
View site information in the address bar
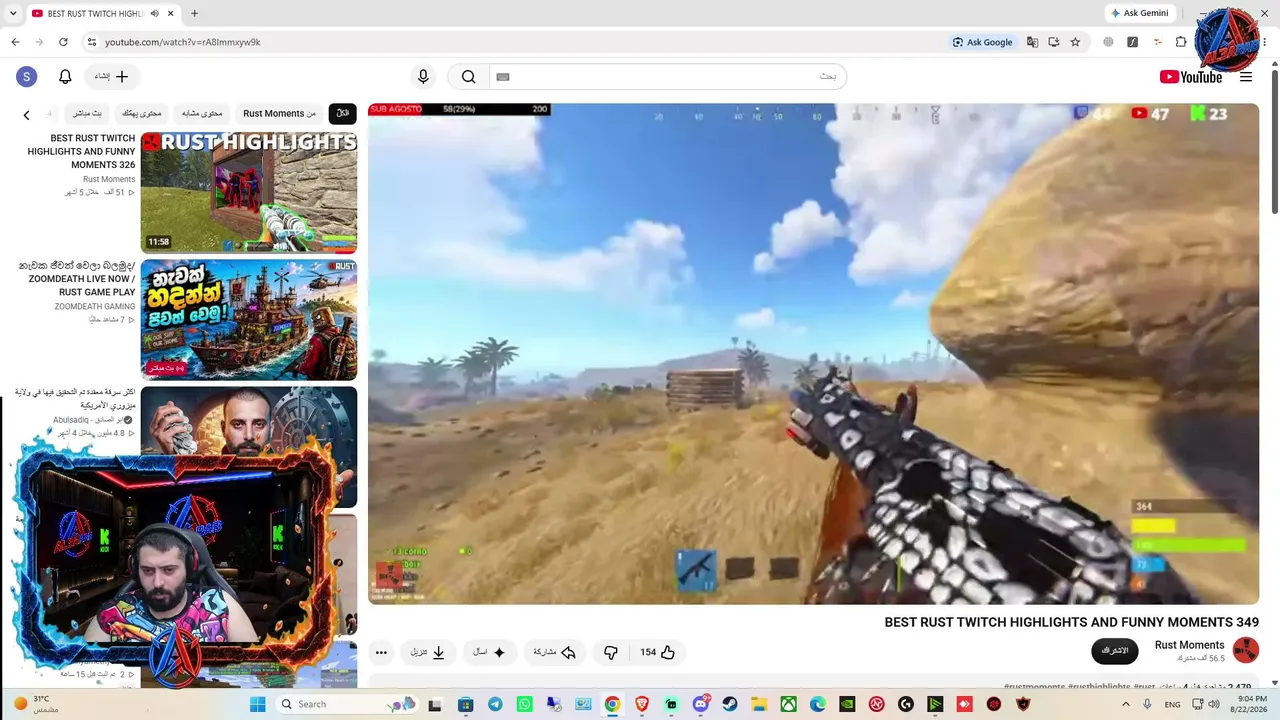click(91, 42)
